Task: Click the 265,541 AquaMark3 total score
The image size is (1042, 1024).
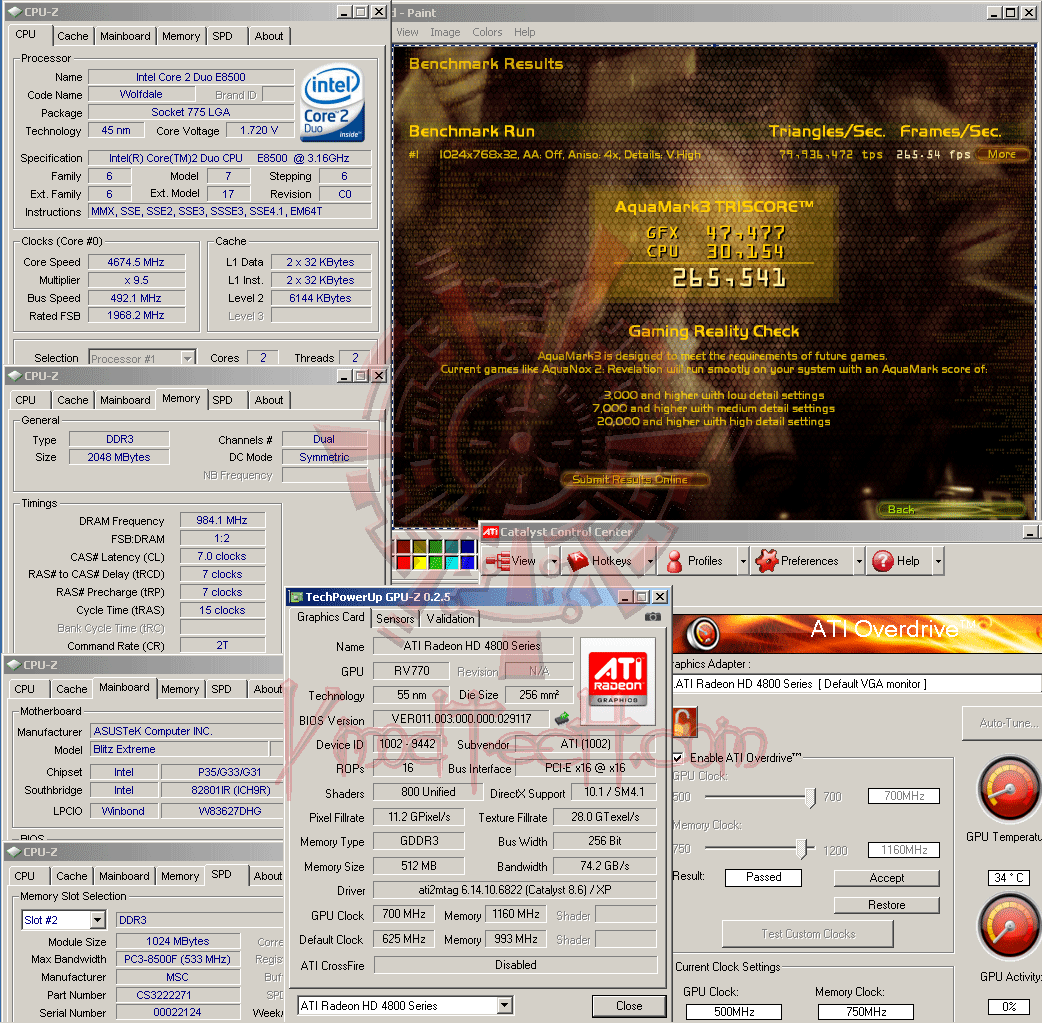Action: tap(728, 278)
